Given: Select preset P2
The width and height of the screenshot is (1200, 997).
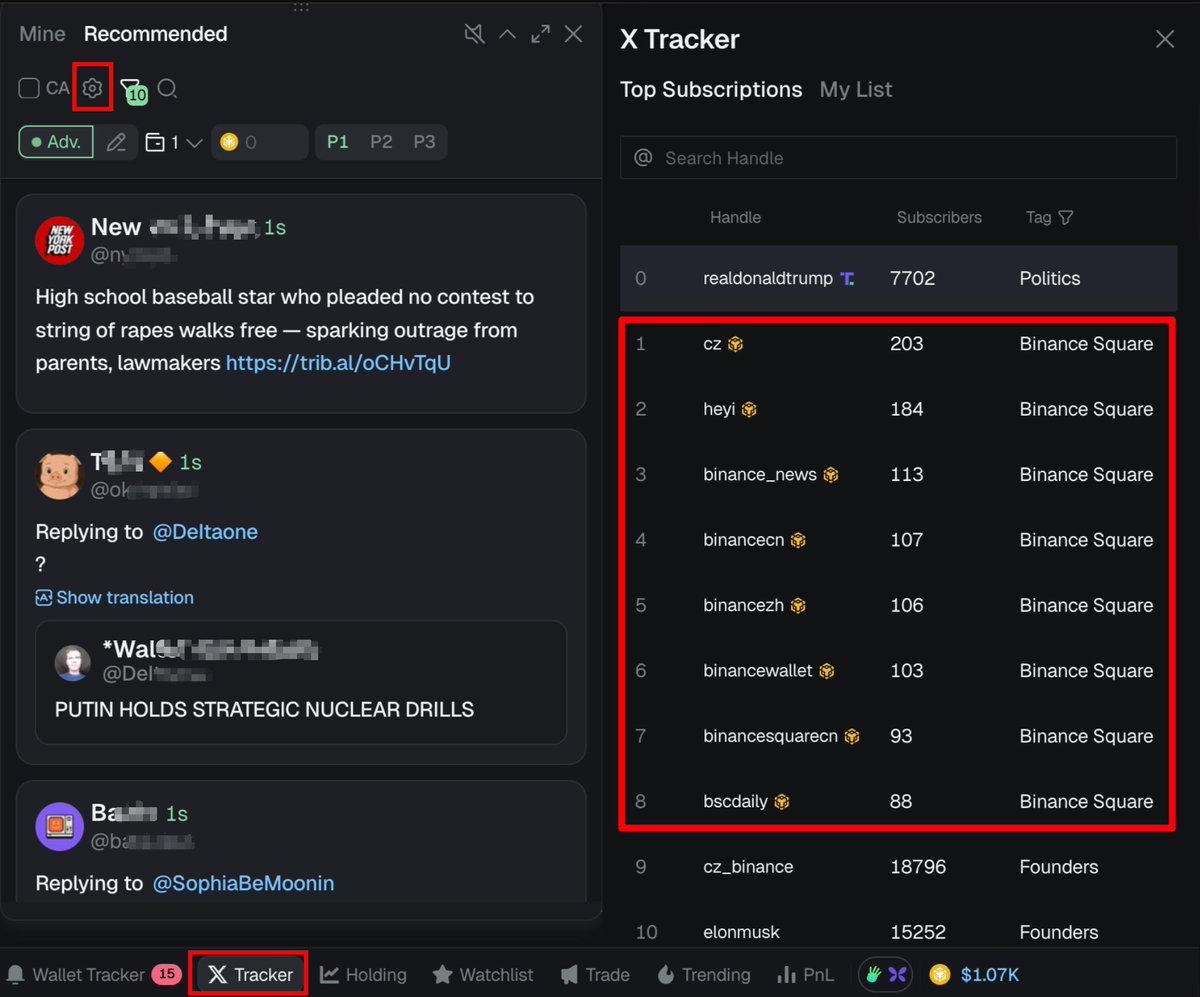Looking at the screenshot, I should (381, 142).
